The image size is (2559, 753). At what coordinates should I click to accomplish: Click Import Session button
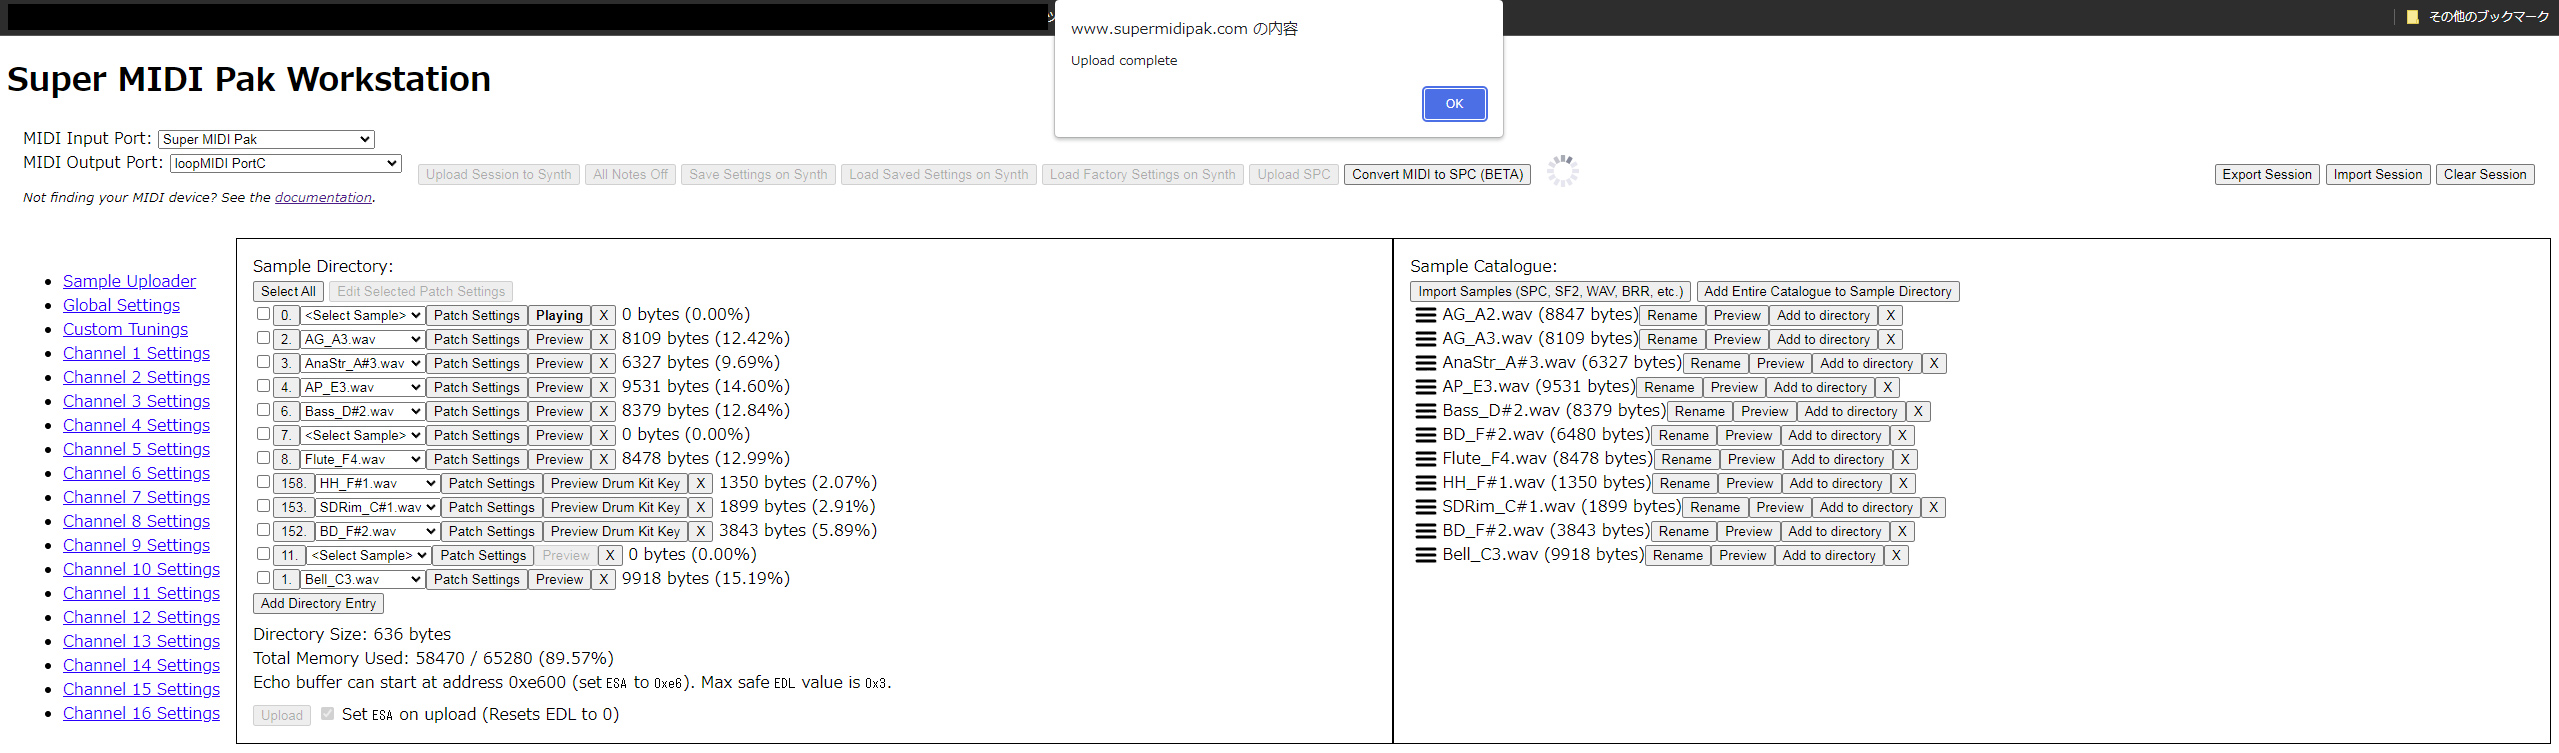[2377, 175]
